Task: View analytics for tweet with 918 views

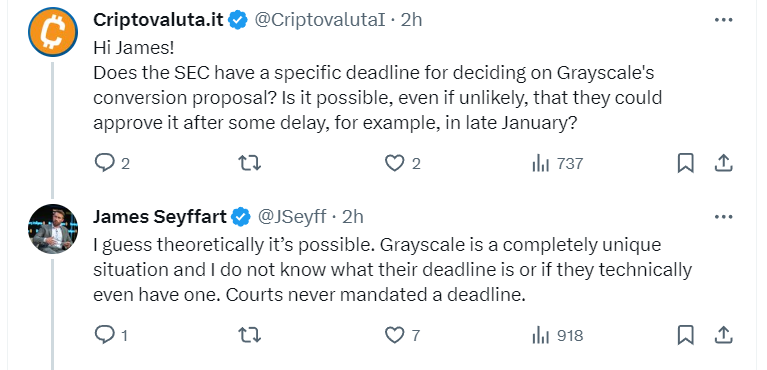Action: (557, 335)
